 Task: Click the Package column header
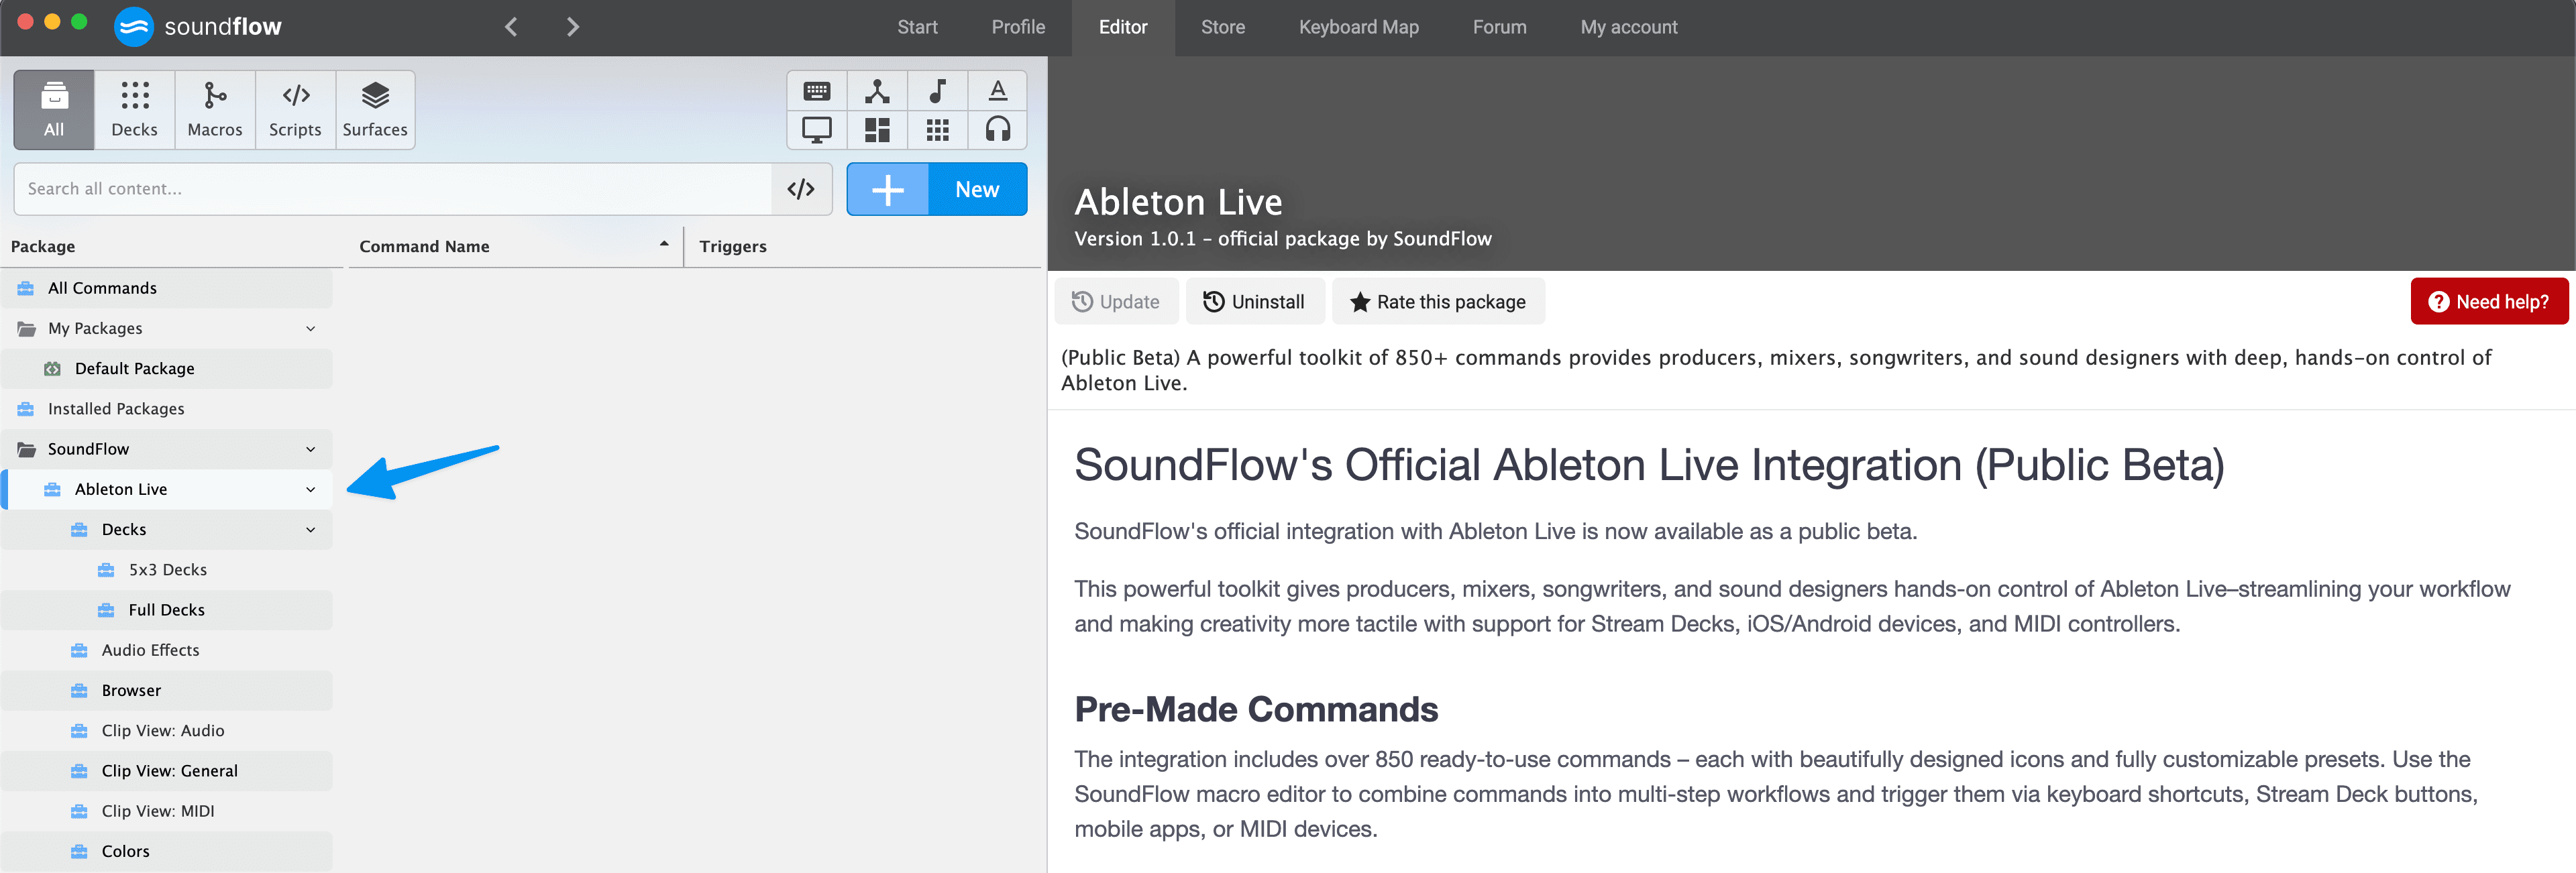point(43,246)
